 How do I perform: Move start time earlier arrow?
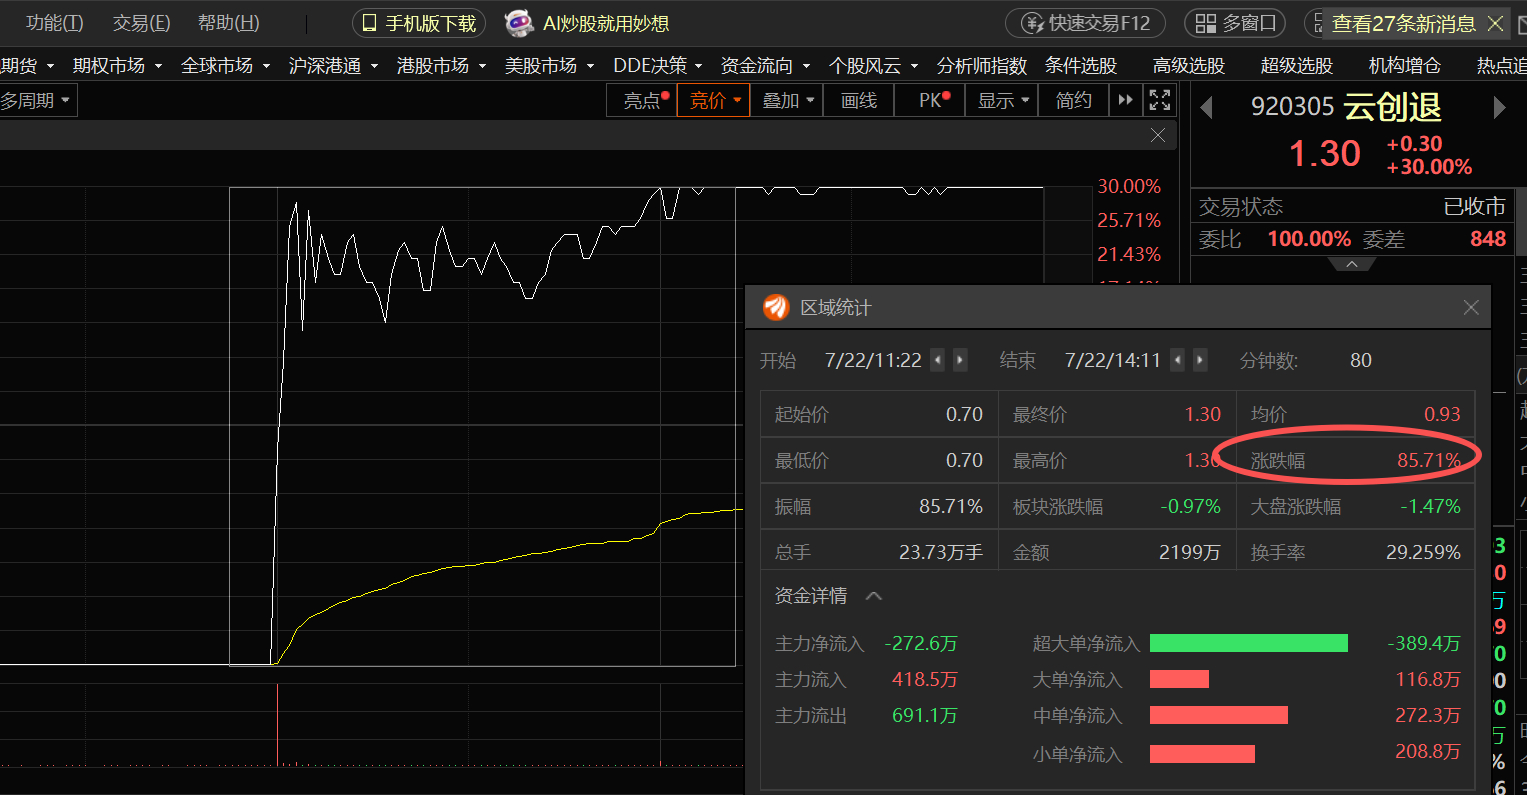click(937, 360)
